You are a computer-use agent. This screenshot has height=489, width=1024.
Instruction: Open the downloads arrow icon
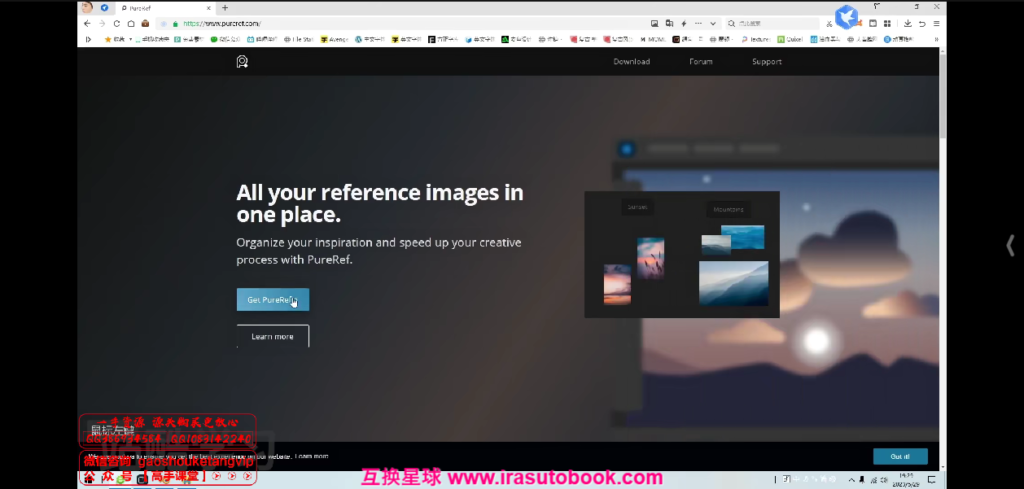coord(908,24)
